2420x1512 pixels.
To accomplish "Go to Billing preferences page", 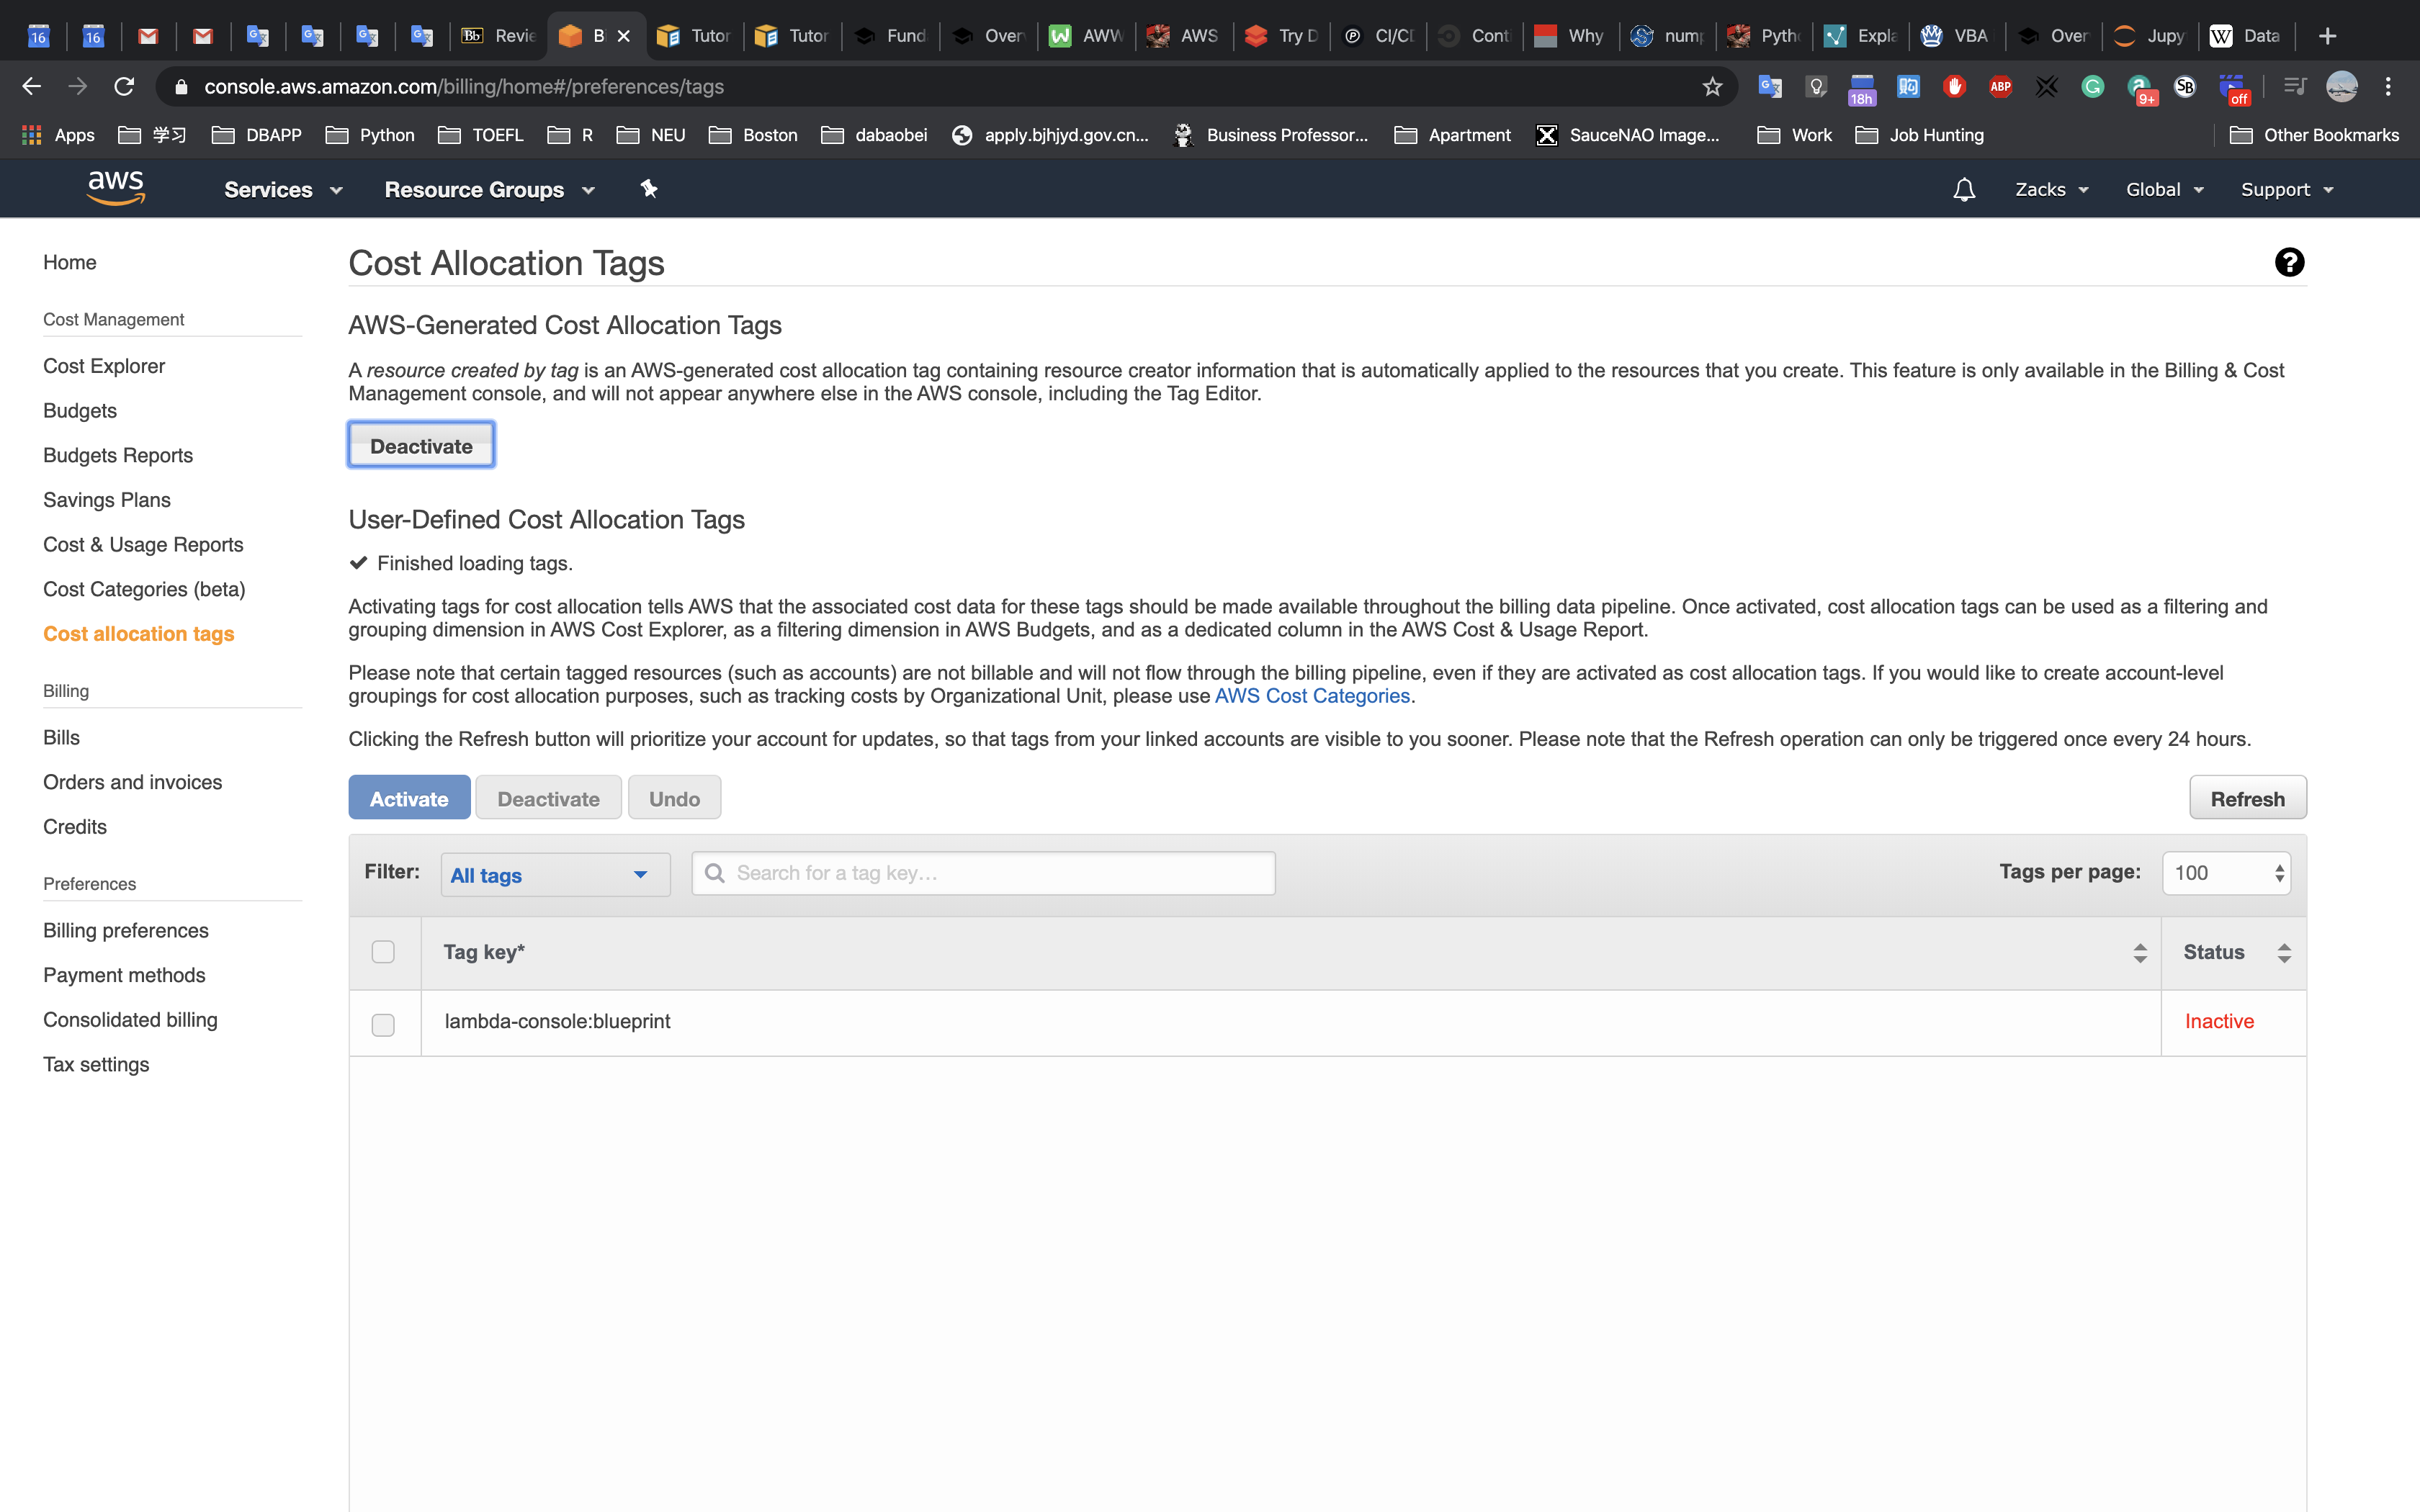I will pos(126,930).
